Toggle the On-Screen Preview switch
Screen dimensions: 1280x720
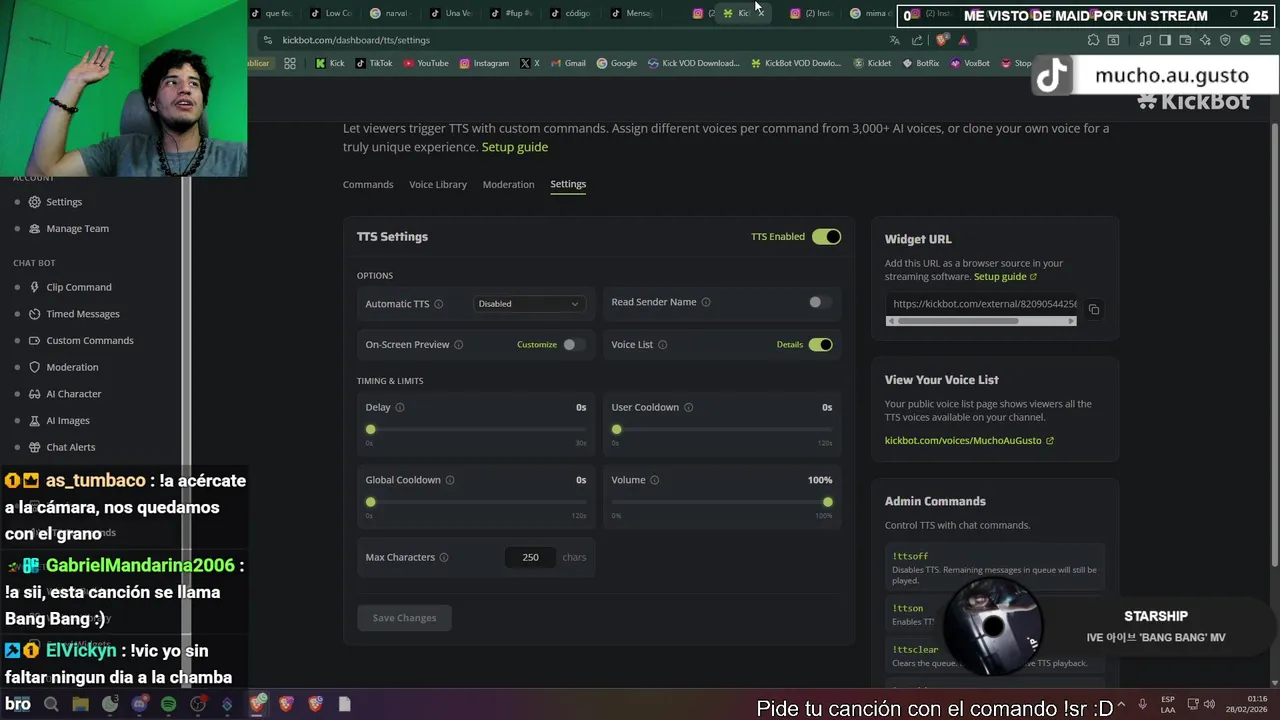pyautogui.click(x=573, y=345)
